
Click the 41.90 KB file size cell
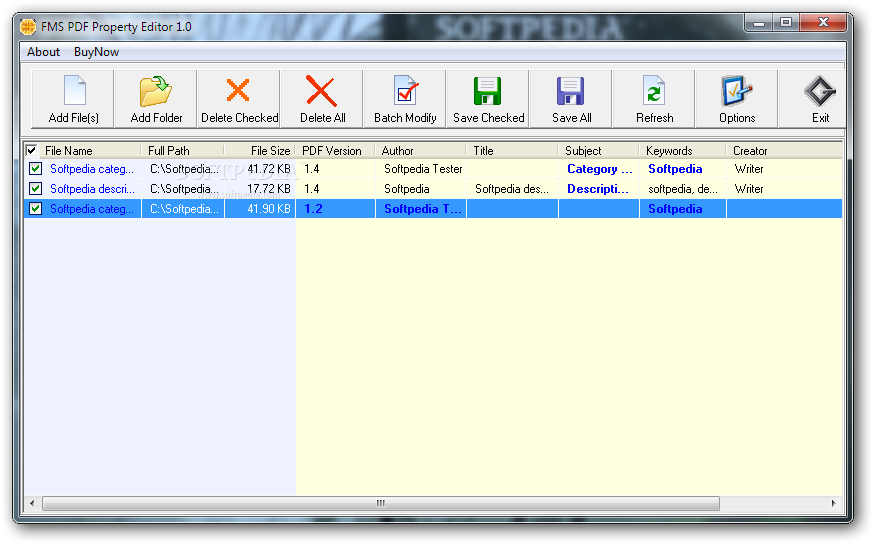269,208
